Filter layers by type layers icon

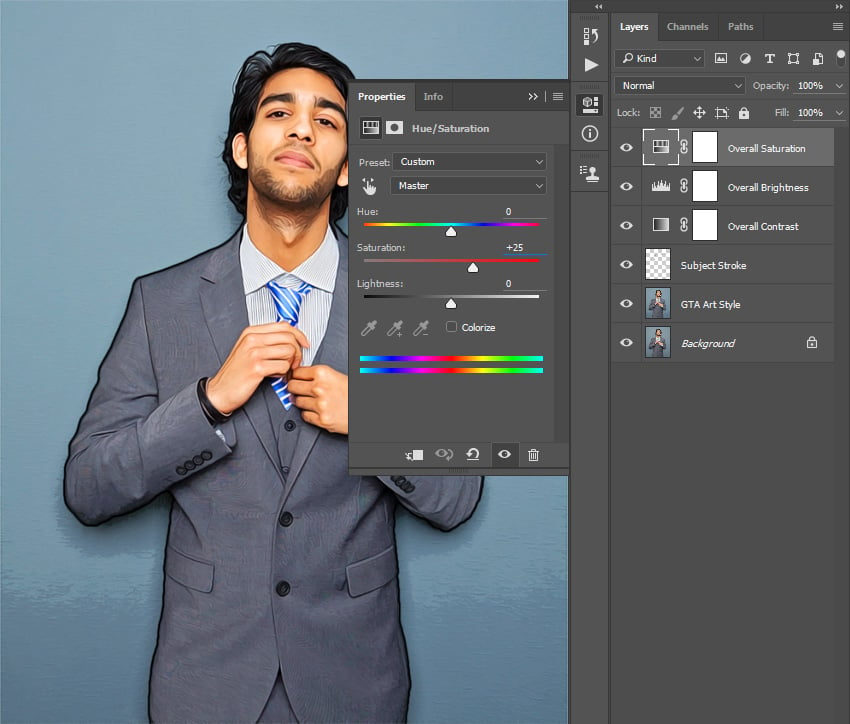769,59
